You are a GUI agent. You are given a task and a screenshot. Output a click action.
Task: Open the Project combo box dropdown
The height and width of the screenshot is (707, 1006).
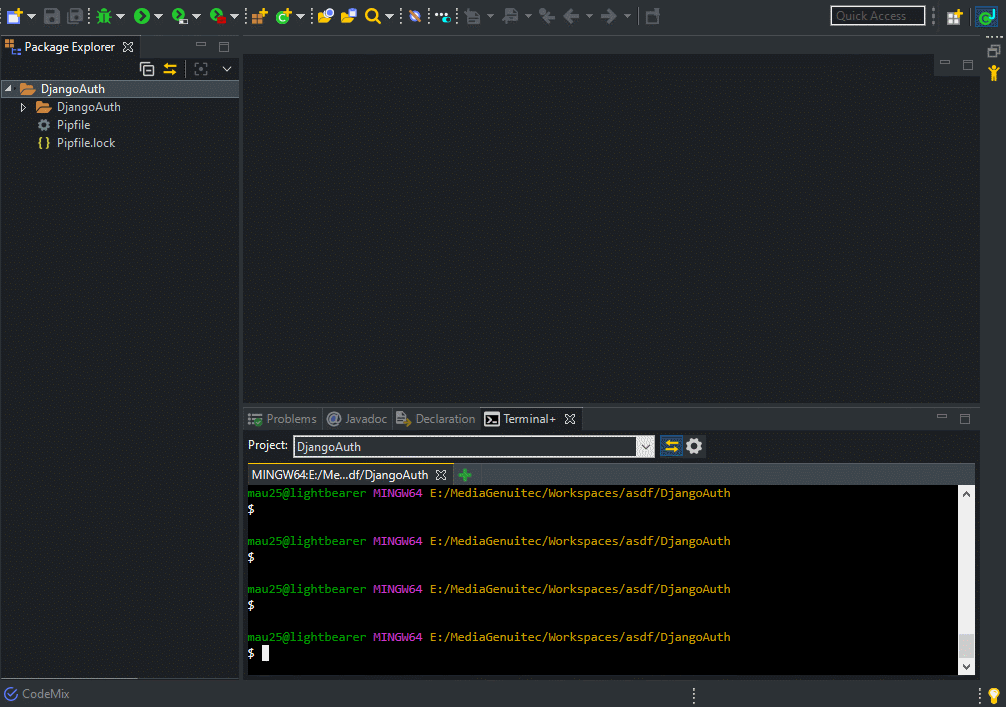(x=645, y=447)
